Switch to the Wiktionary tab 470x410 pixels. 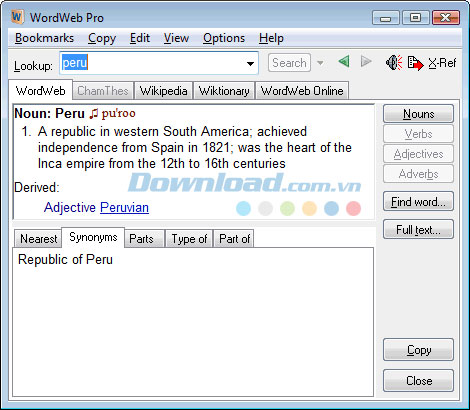pos(224,91)
